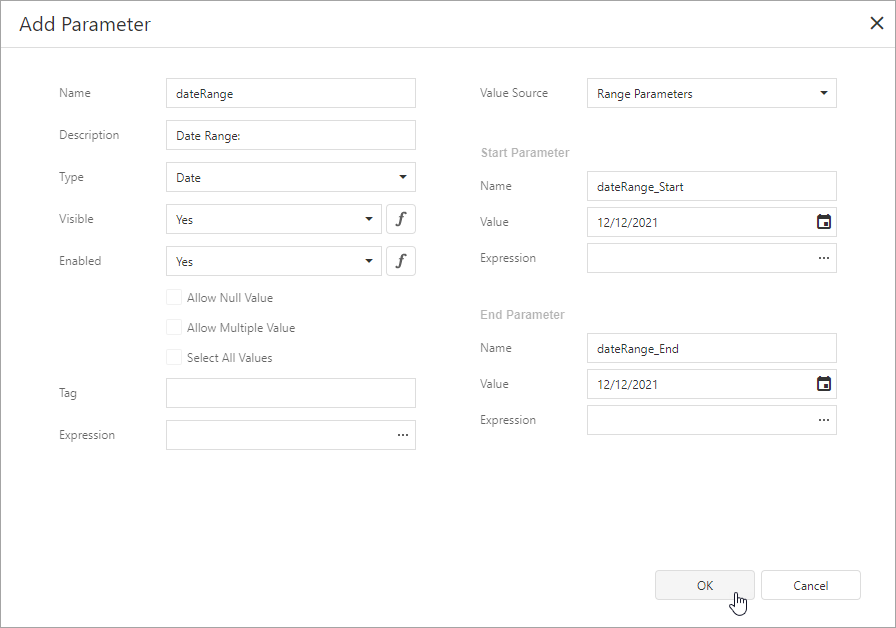Click the Description field showing Date Range:
Screen dimensions: 896x628
[290, 135]
